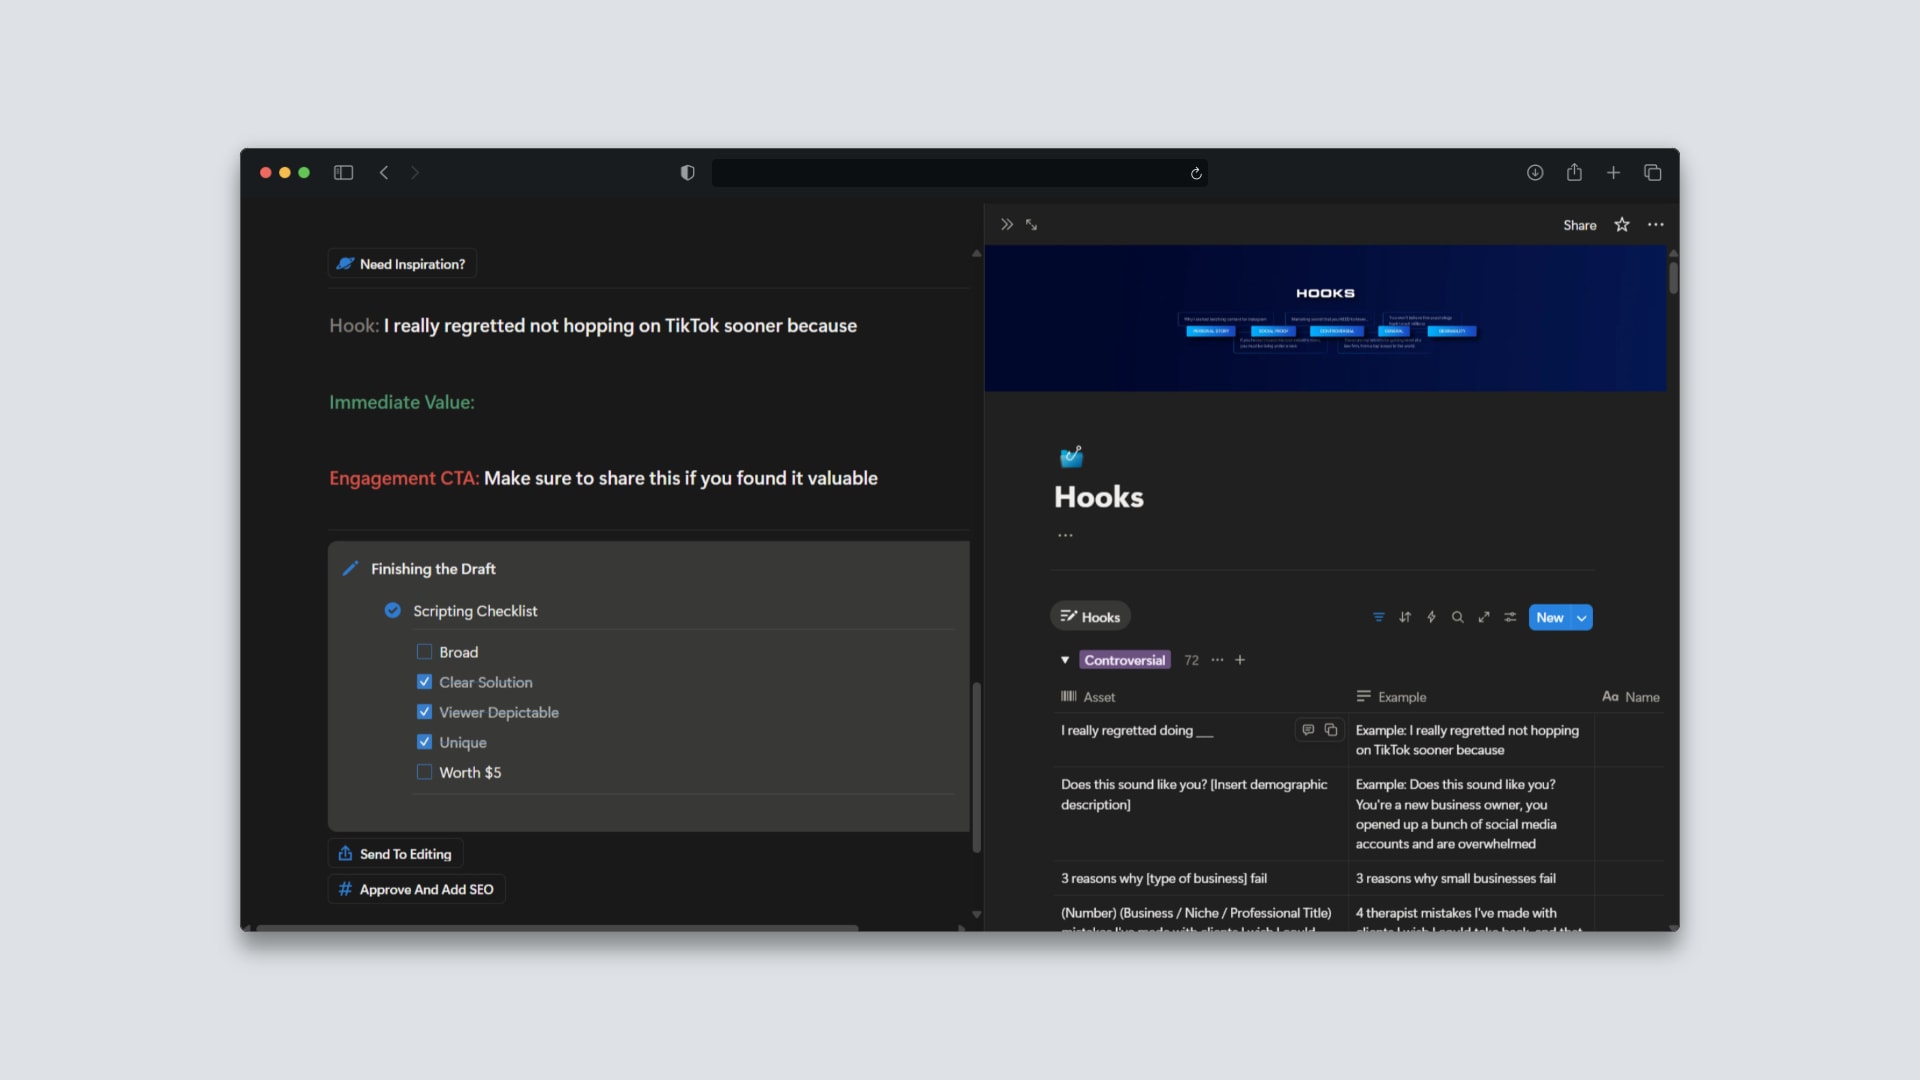1920x1080 pixels.
Task: Click the Send To Editing button
Action: click(396, 854)
